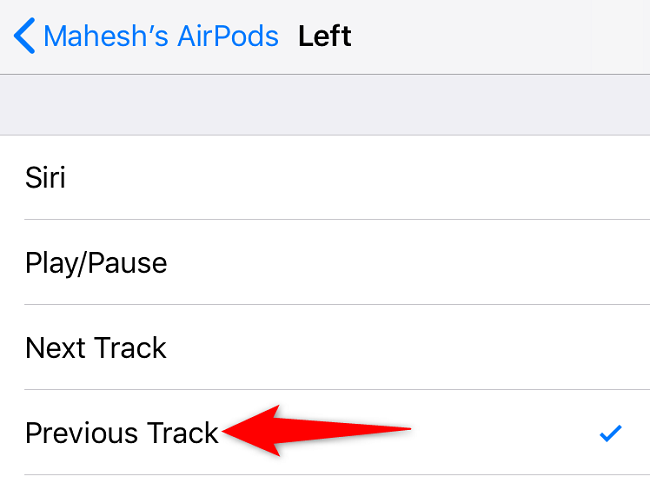Click the tip of the red arrow annotation
Viewport: 650px width, 483px height.
226,432
